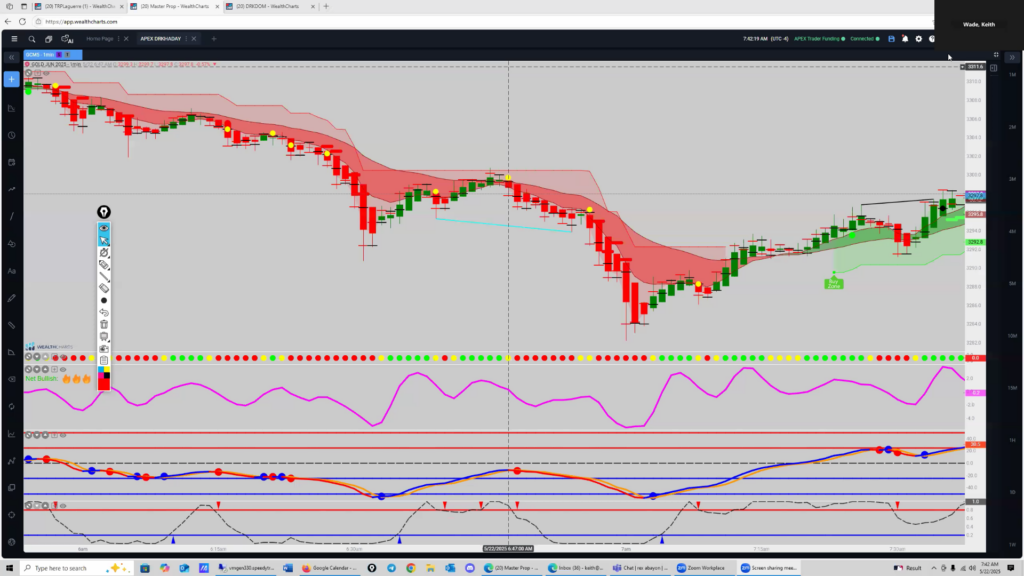Toggle the chart fullscreen icon
The image size is (1024, 576).
point(996,55)
